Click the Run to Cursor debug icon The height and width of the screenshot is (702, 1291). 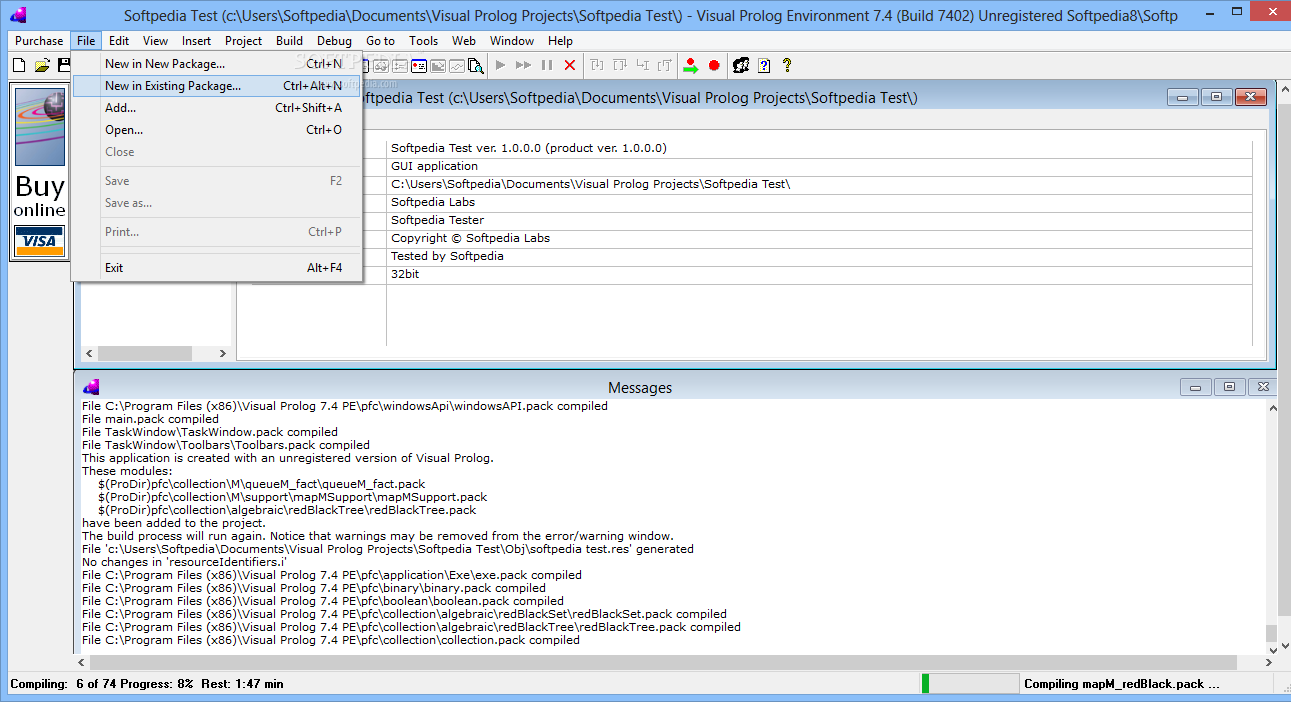point(642,65)
